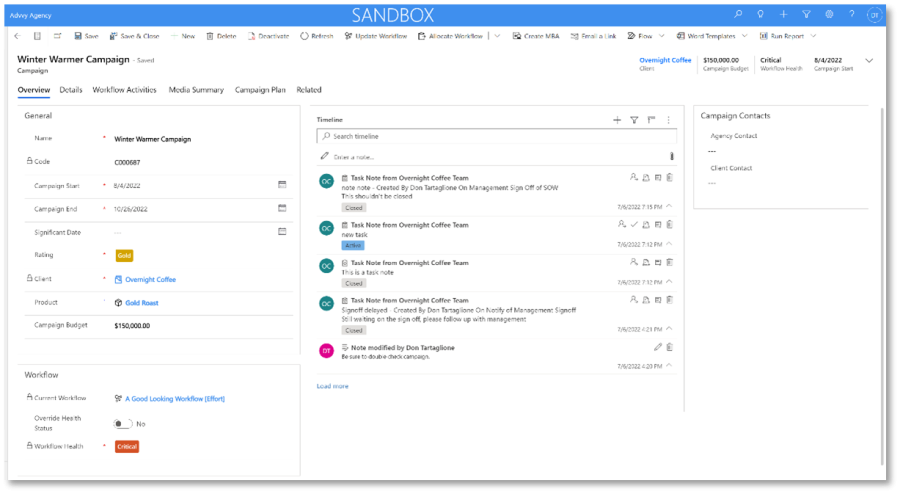Click the search magnifier icon in top bar
Screen dimensions: 900x494
click(x=738, y=15)
